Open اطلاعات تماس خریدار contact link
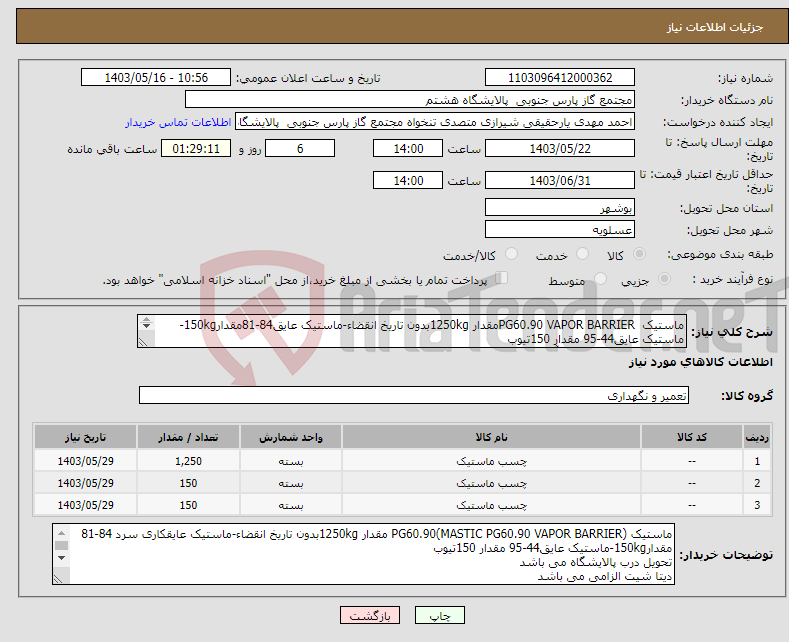This screenshot has width=789, height=642. (178, 122)
